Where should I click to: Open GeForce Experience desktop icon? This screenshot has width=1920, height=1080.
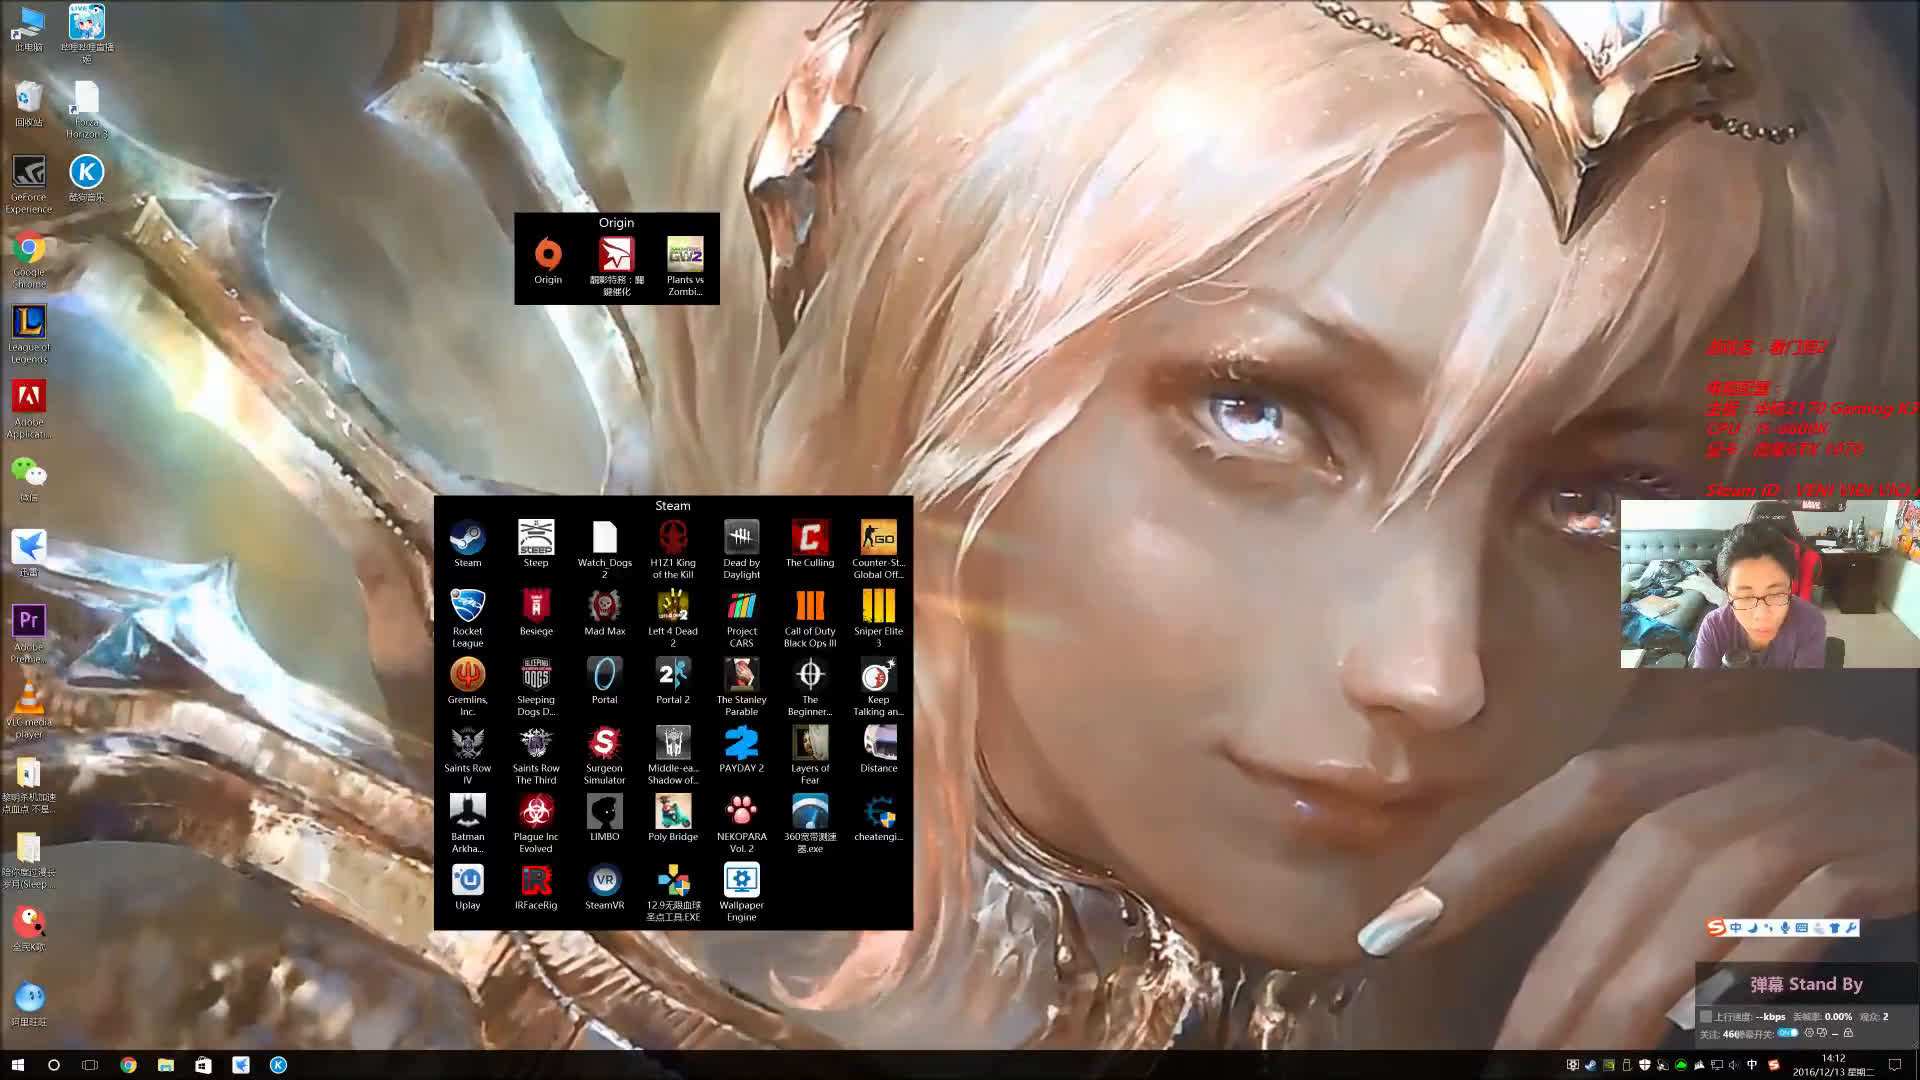[x=29, y=185]
